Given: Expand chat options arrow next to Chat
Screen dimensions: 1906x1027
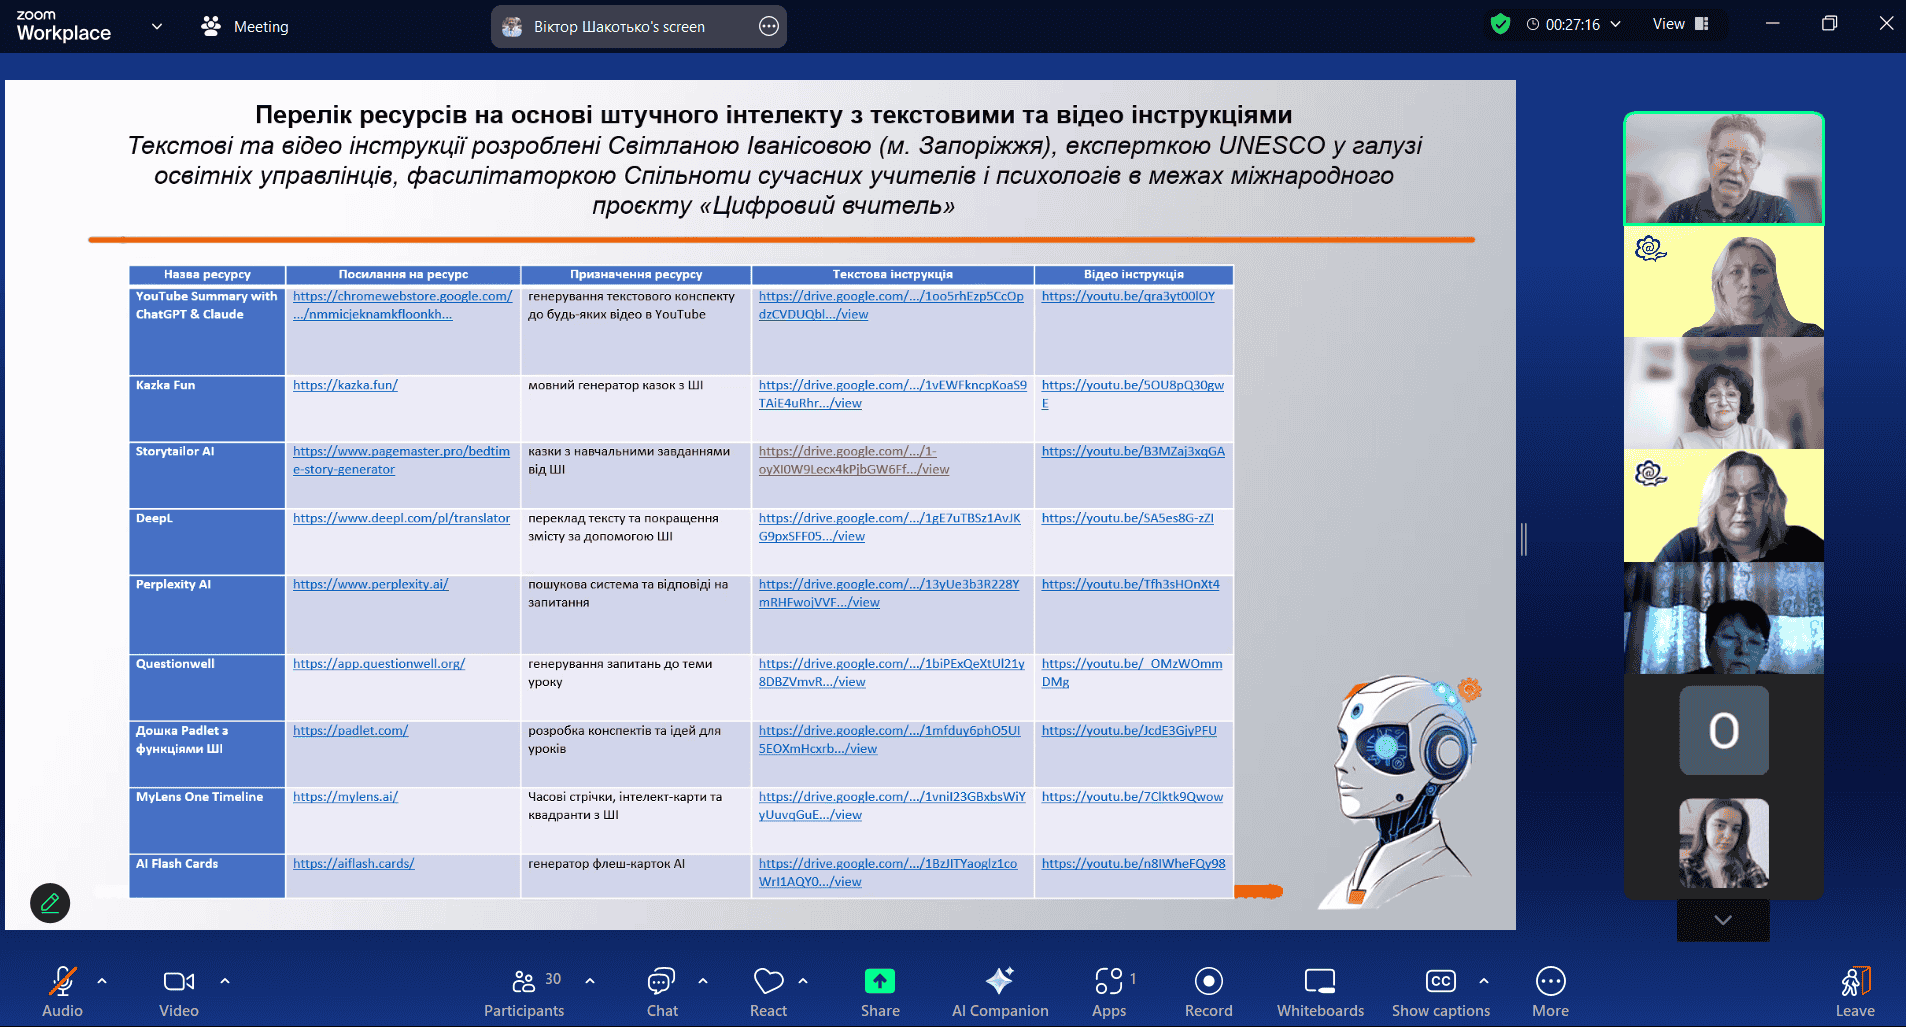Looking at the screenshot, I should 703,981.
